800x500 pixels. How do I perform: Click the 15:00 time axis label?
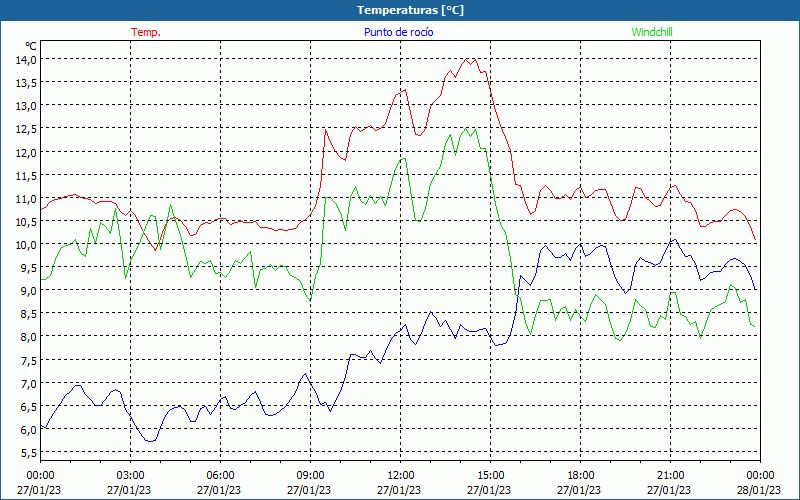click(491, 476)
